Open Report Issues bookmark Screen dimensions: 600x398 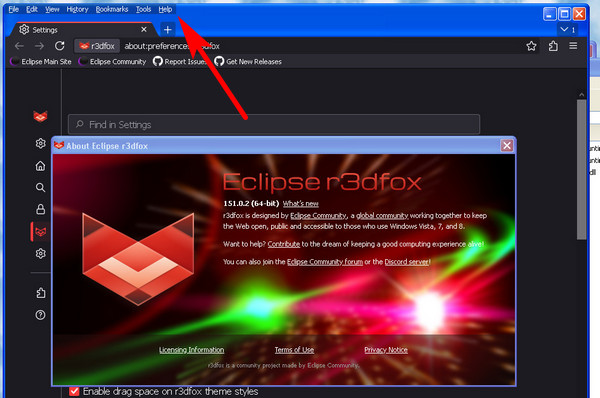(180, 62)
